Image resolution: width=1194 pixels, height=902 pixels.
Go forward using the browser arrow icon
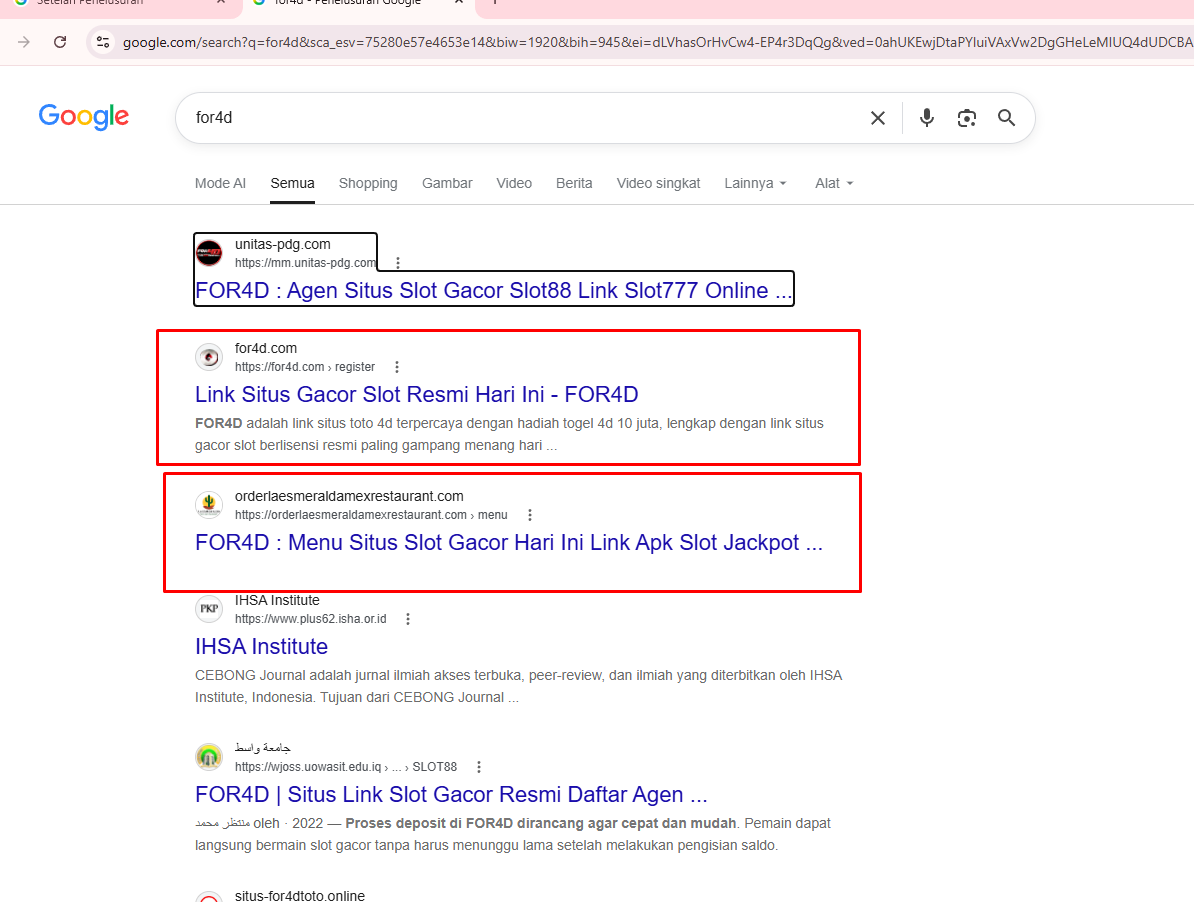(x=24, y=42)
